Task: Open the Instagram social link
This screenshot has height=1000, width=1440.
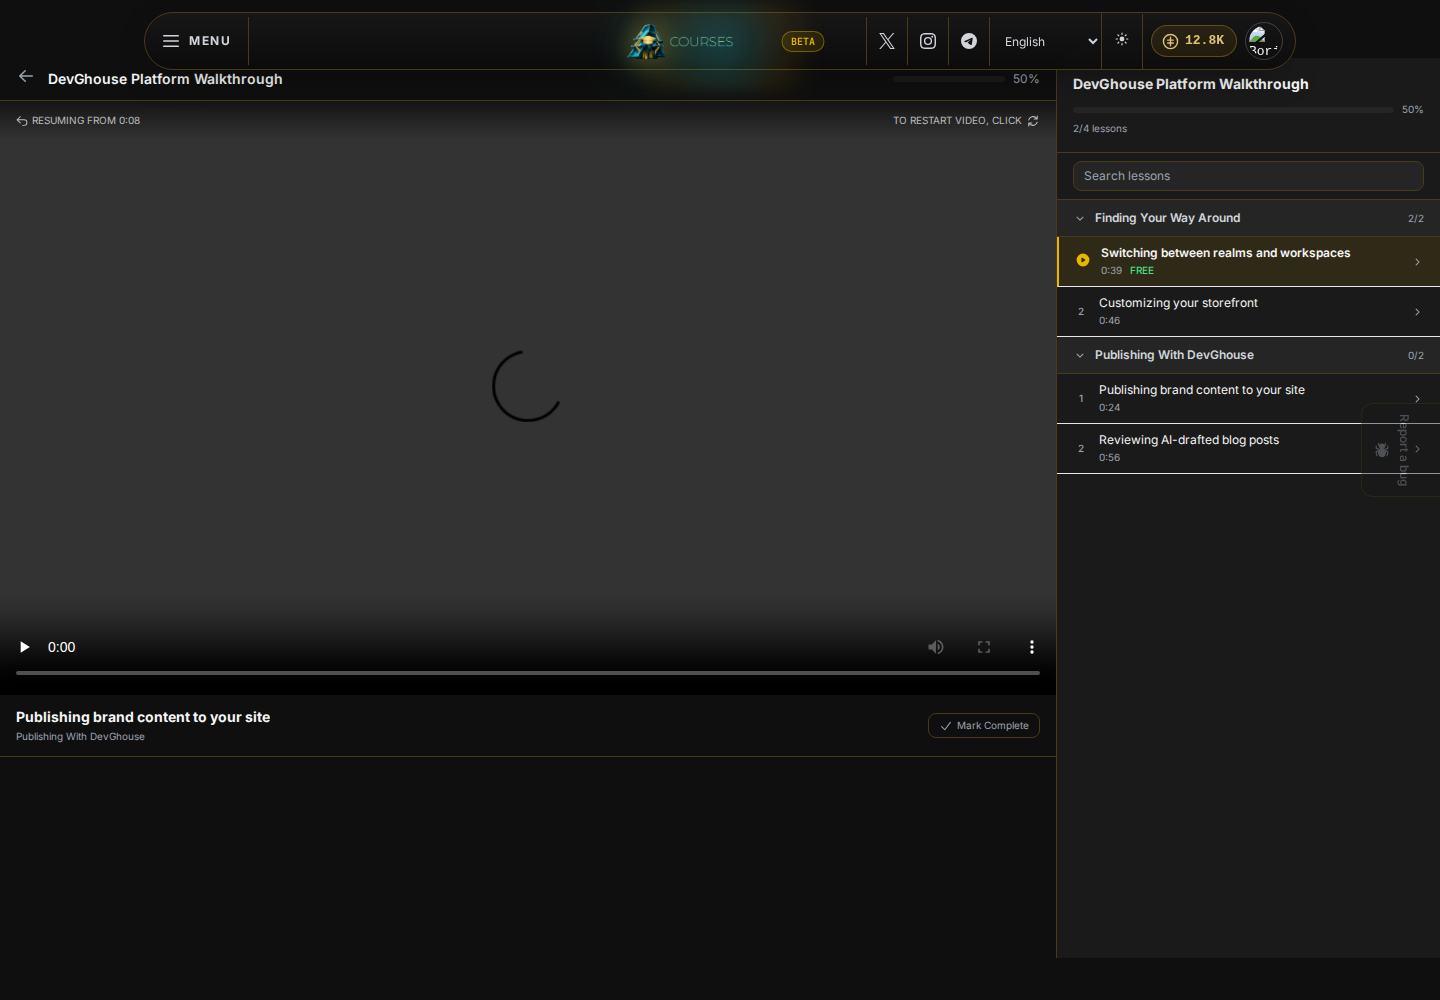Action: (928, 41)
